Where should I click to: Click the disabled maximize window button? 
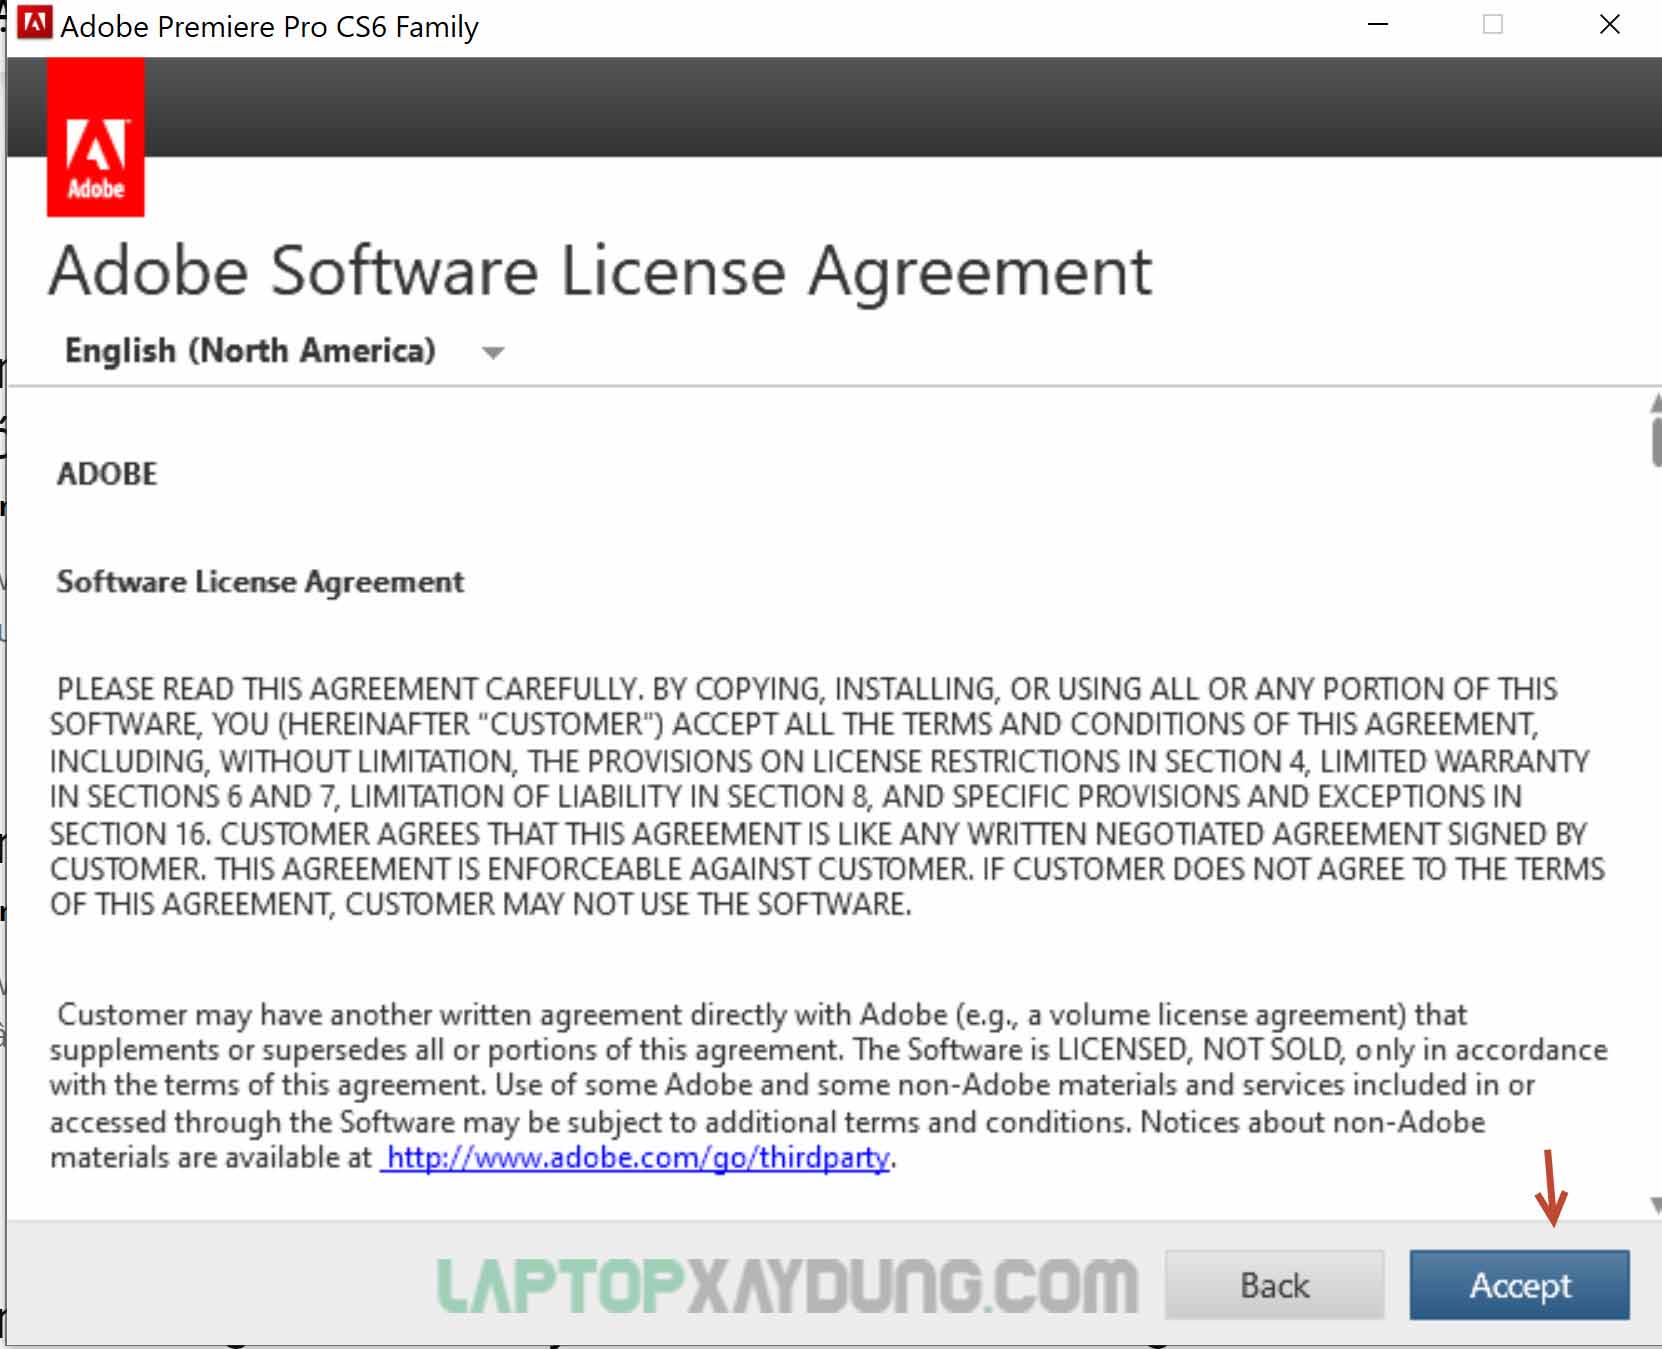(x=1492, y=24)
